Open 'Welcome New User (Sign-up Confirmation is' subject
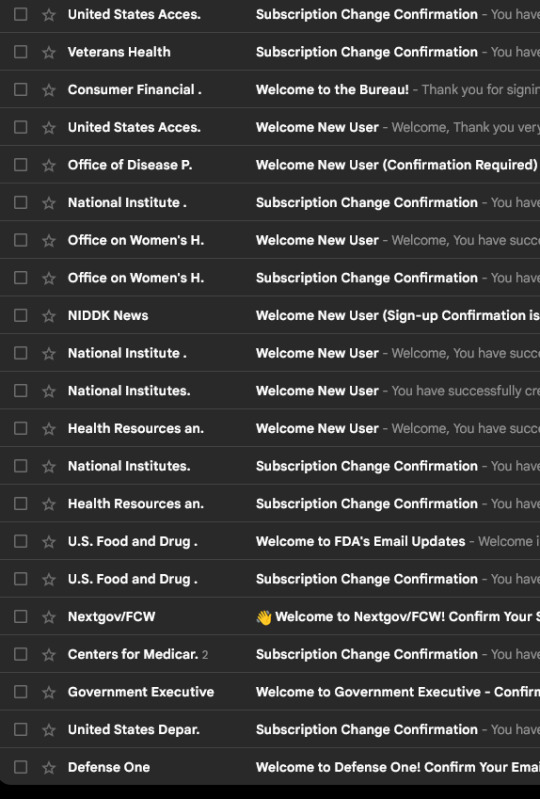Viewport: 540px width, 799px height. pos(397,316)
